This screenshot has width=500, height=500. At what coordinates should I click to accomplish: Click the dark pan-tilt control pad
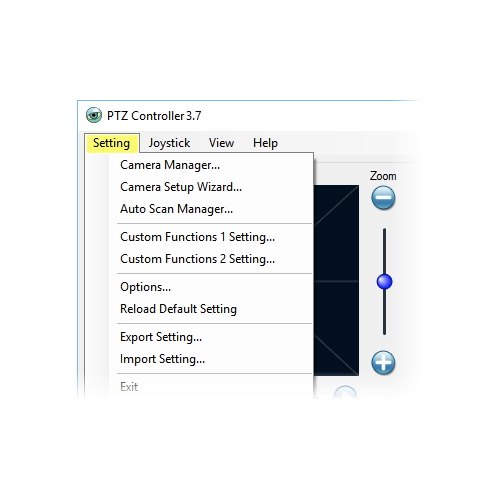336,280
